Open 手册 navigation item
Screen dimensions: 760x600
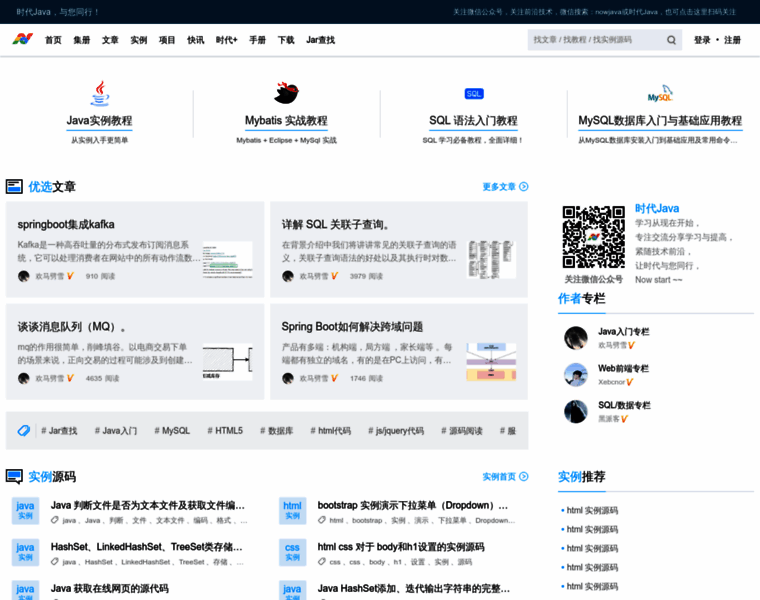coord(257,40)
